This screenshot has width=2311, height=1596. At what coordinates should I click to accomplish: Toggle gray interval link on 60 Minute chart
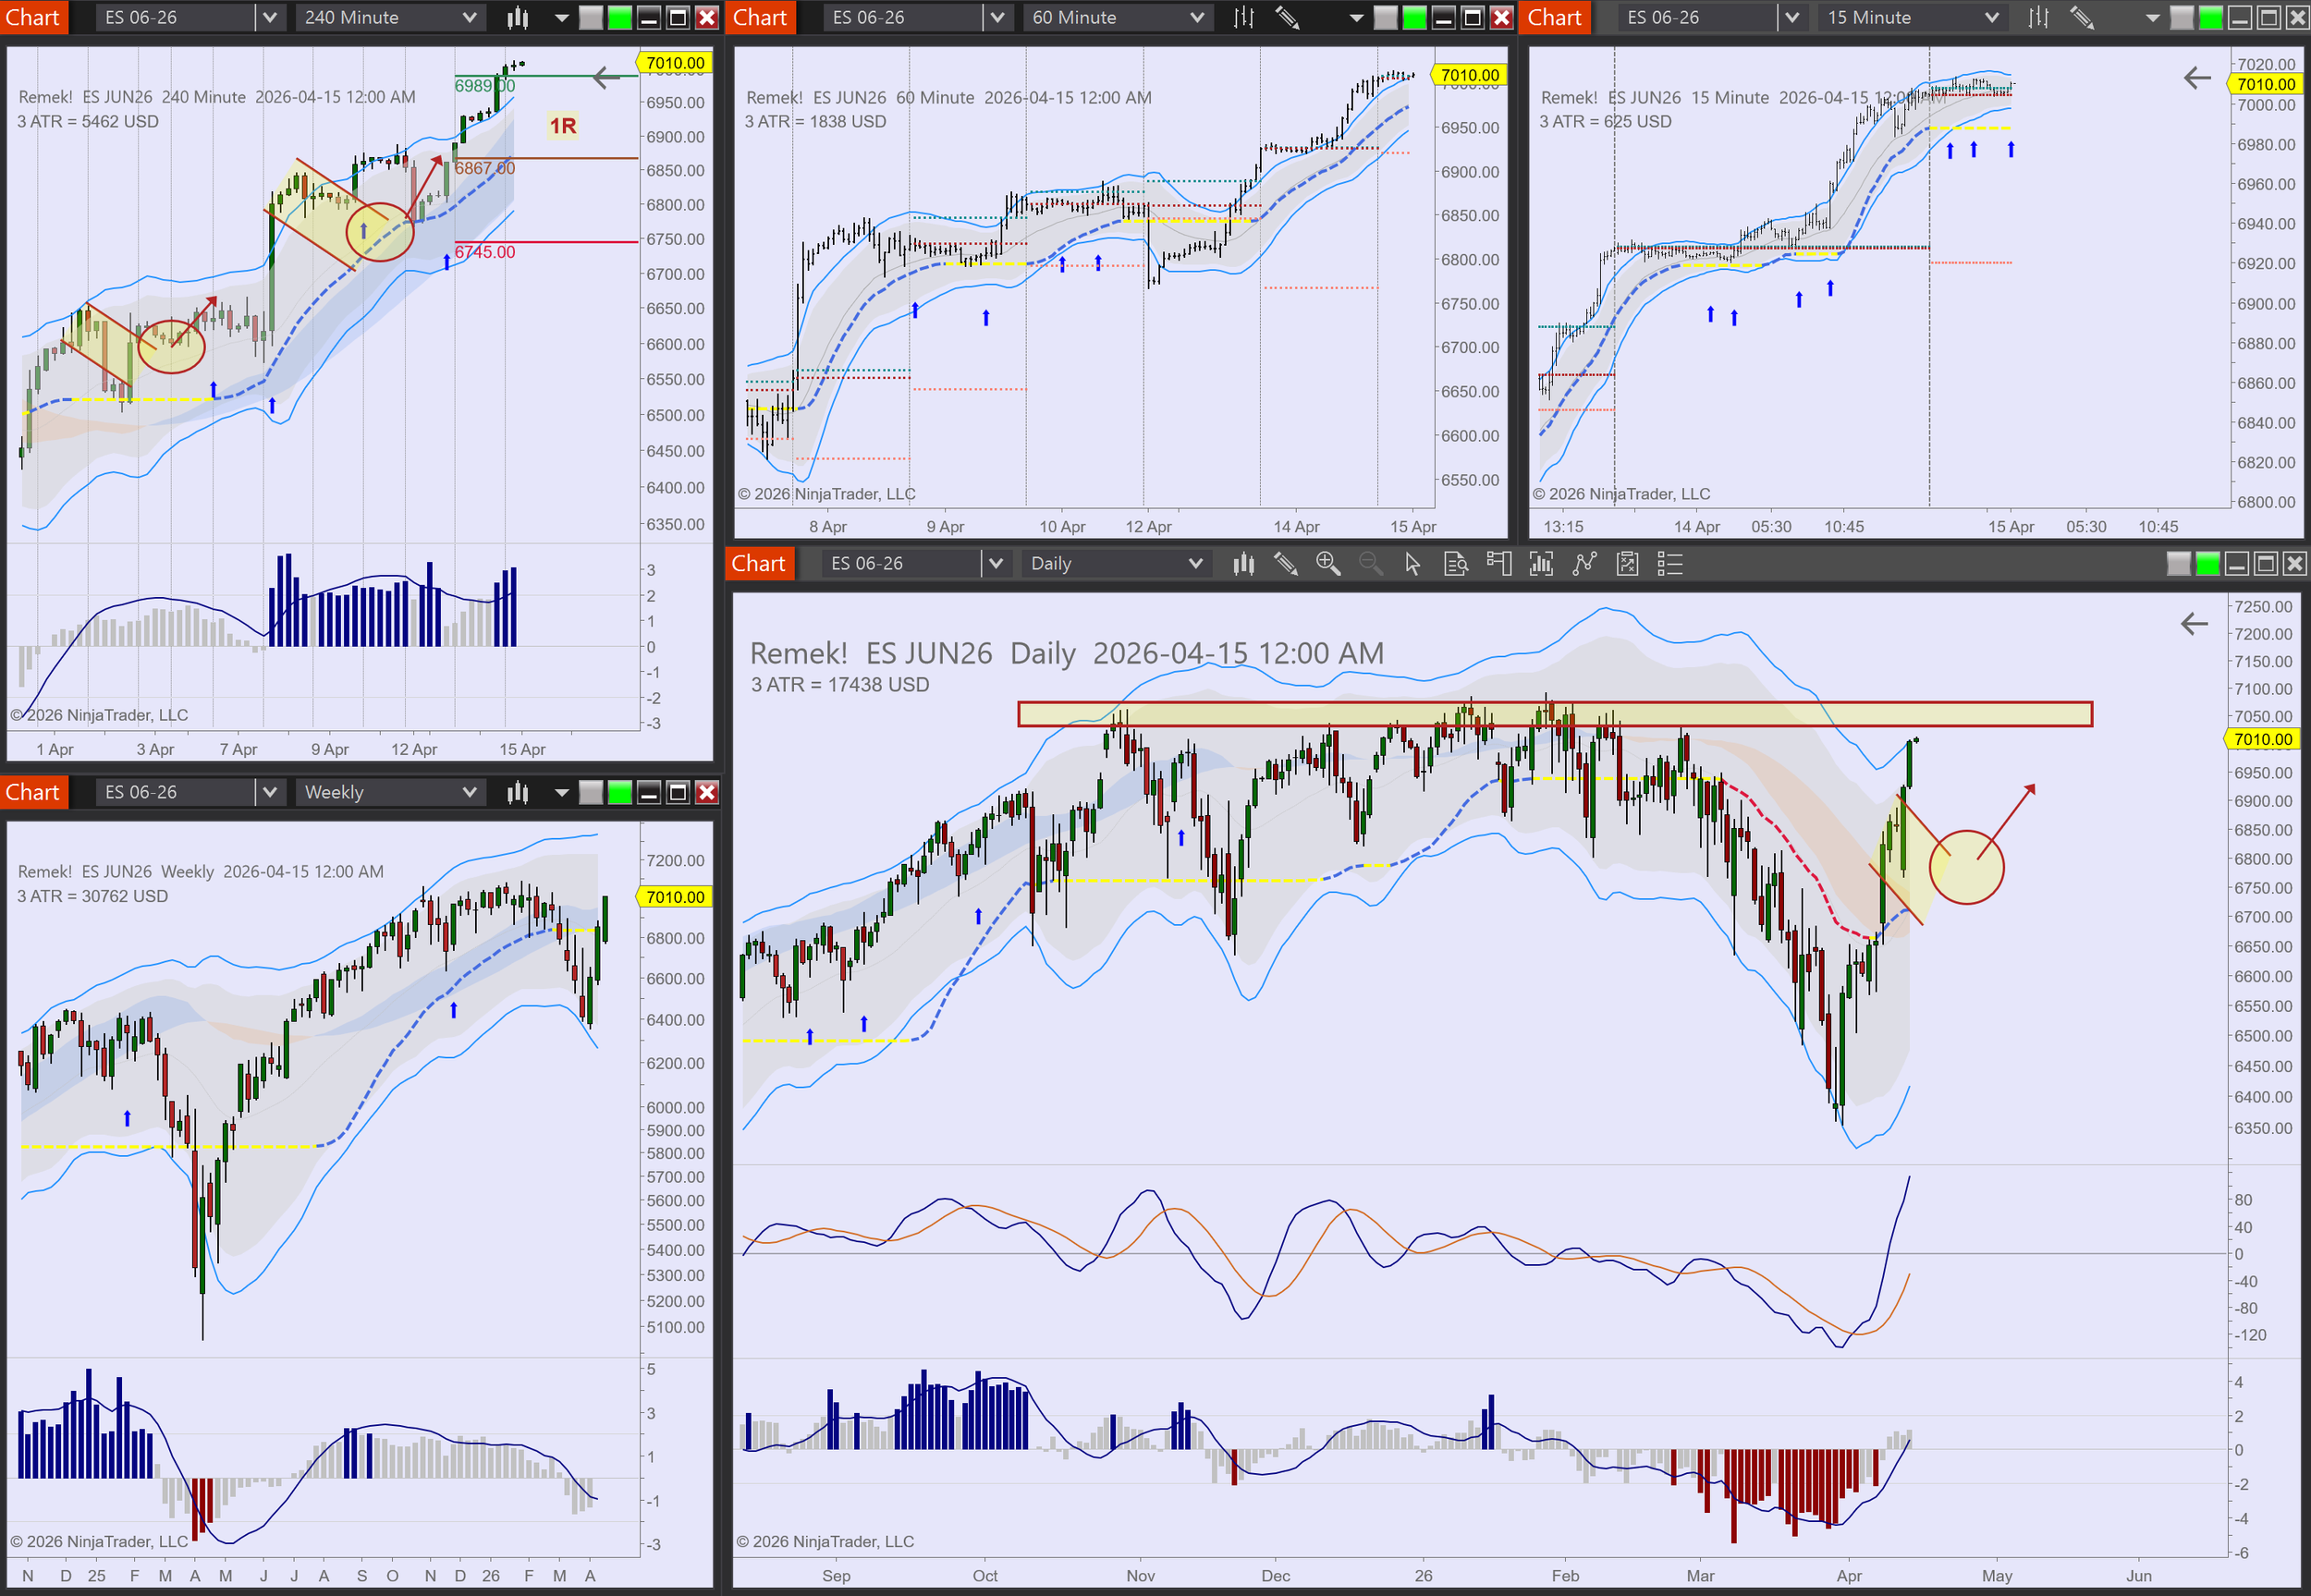point(1385,17)
